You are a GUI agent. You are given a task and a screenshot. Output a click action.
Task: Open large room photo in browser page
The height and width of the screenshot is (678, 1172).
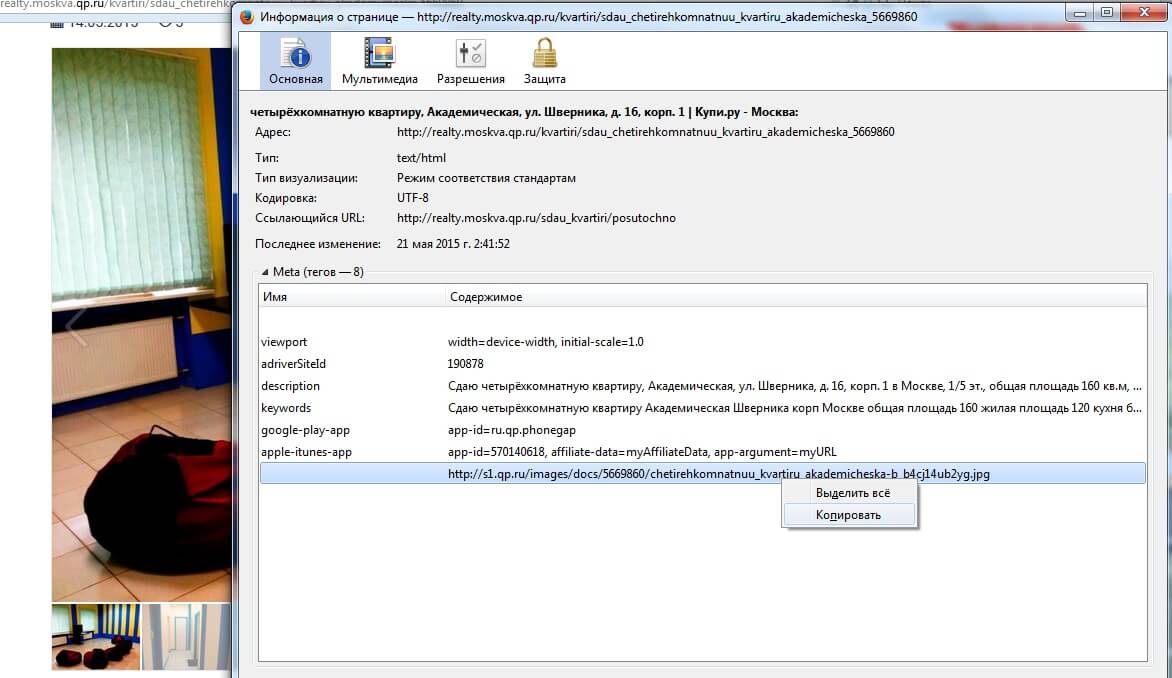141,324
